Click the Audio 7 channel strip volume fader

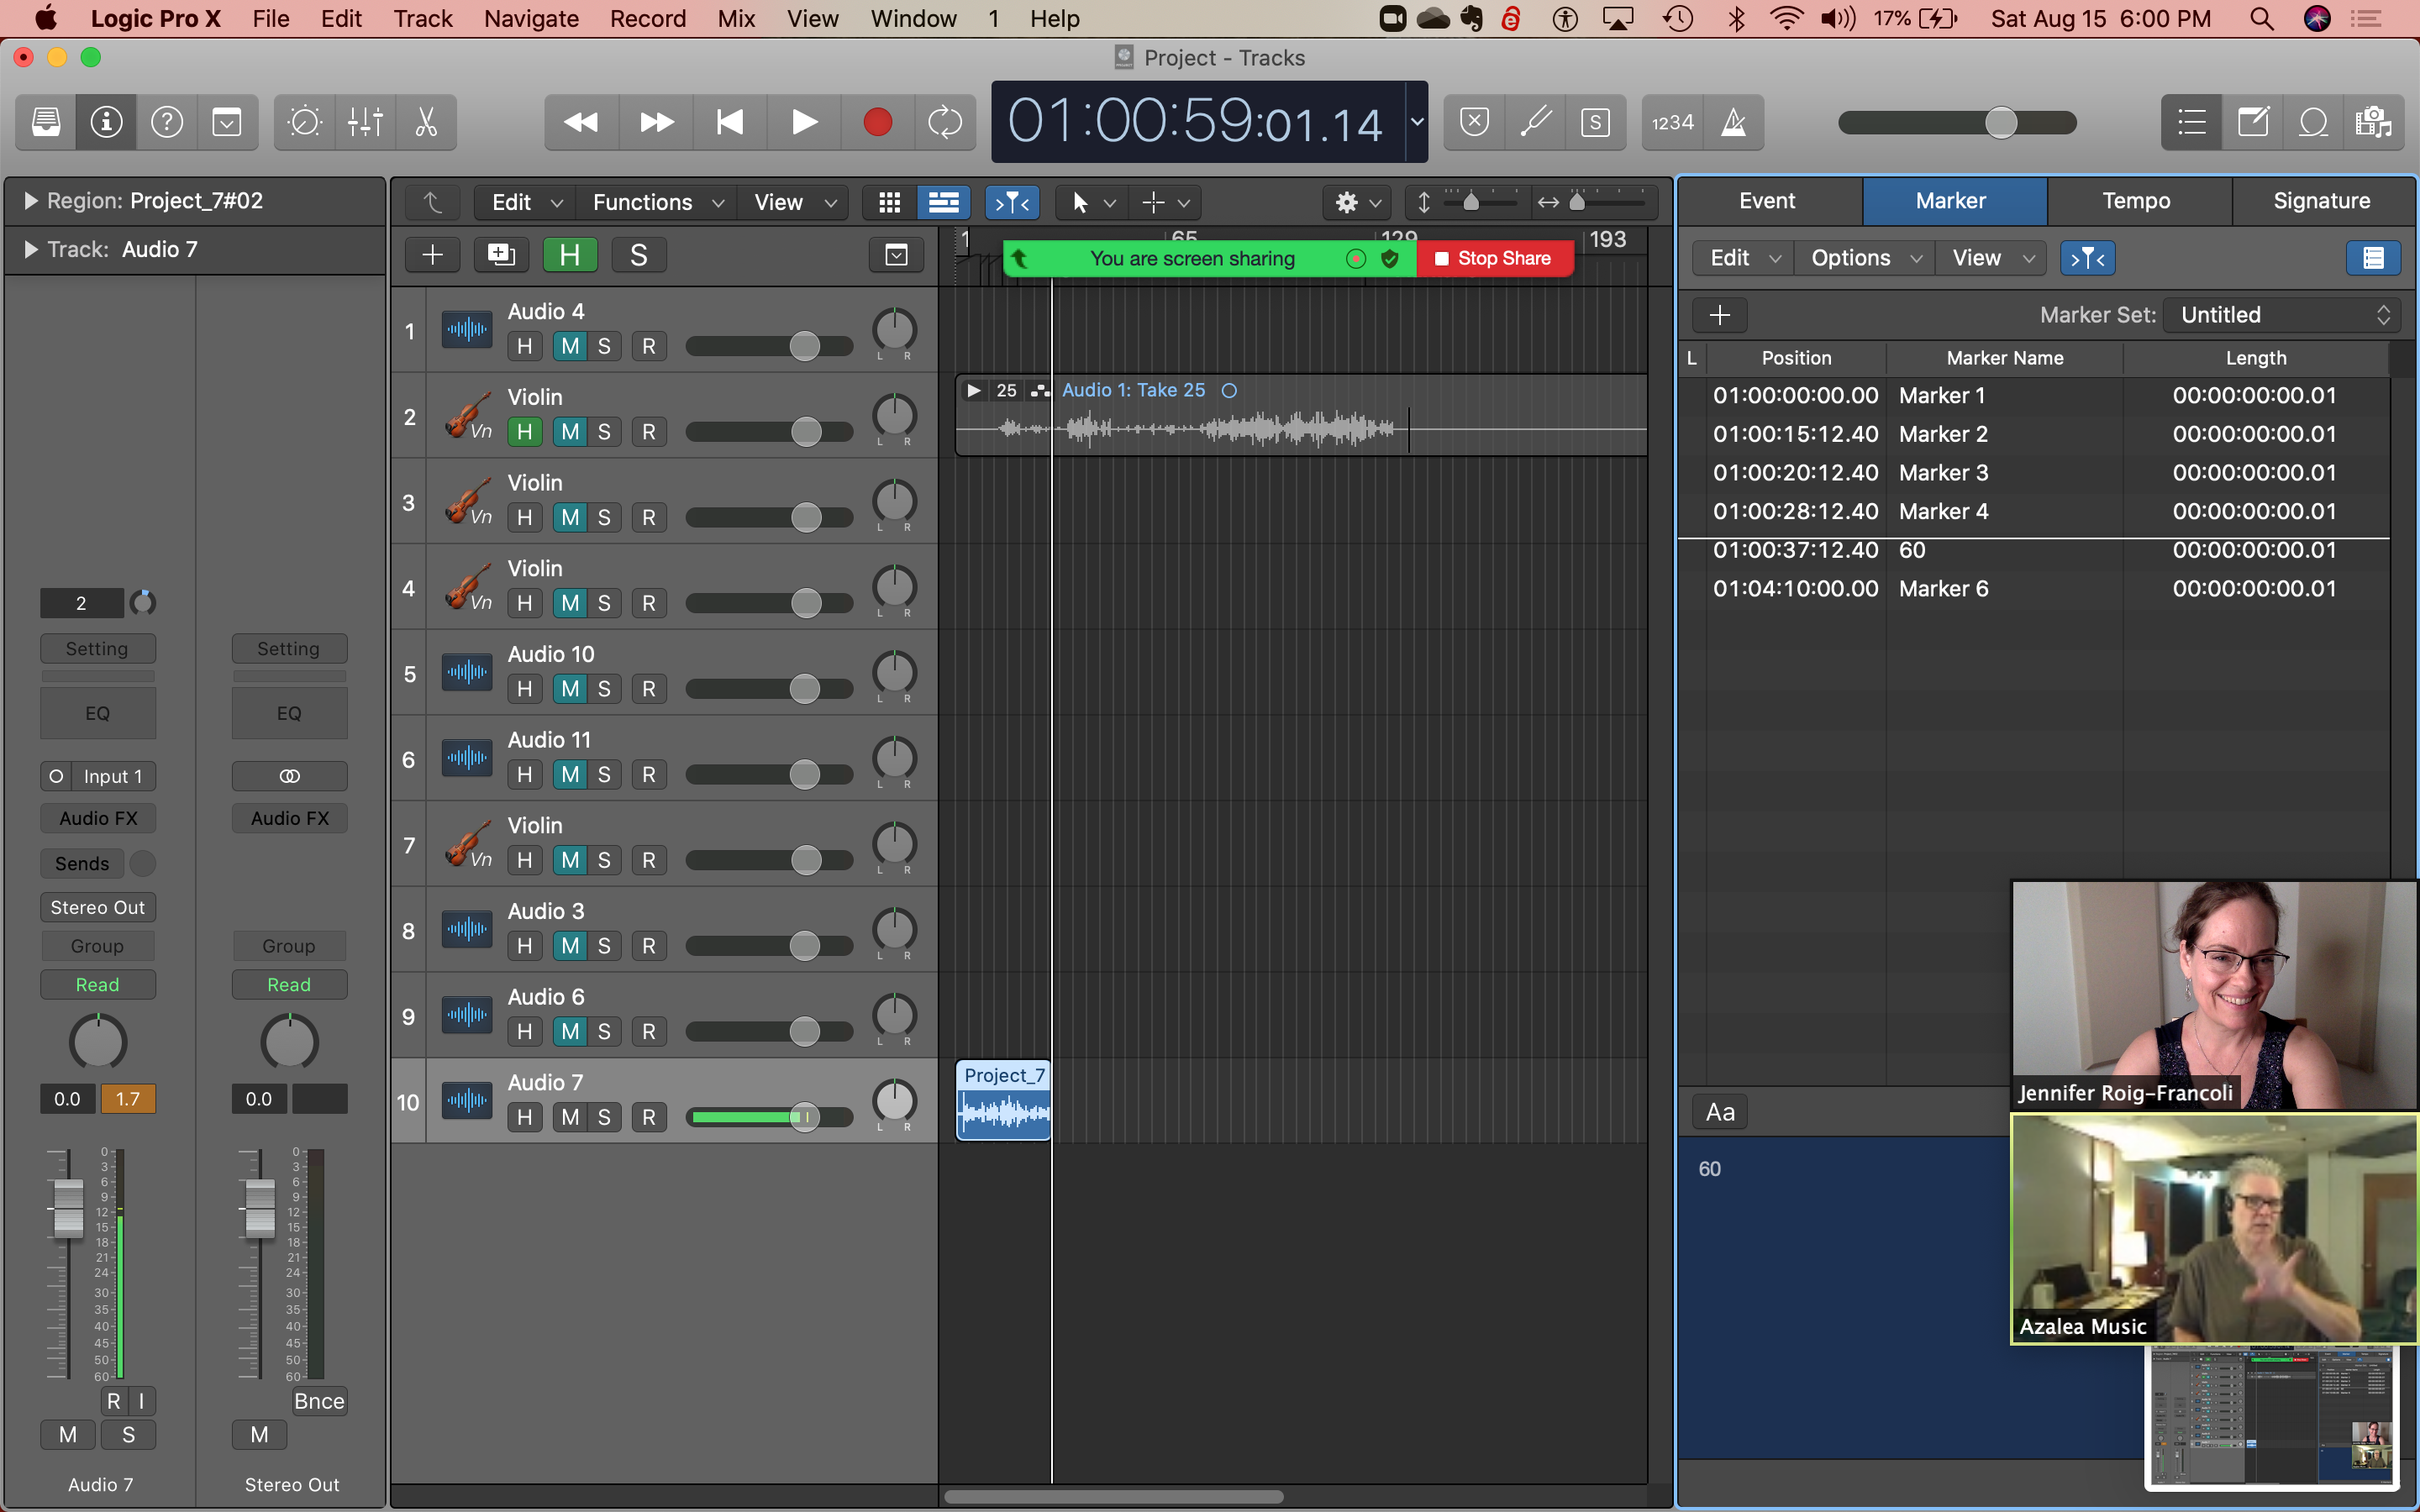coord(68,1207)
